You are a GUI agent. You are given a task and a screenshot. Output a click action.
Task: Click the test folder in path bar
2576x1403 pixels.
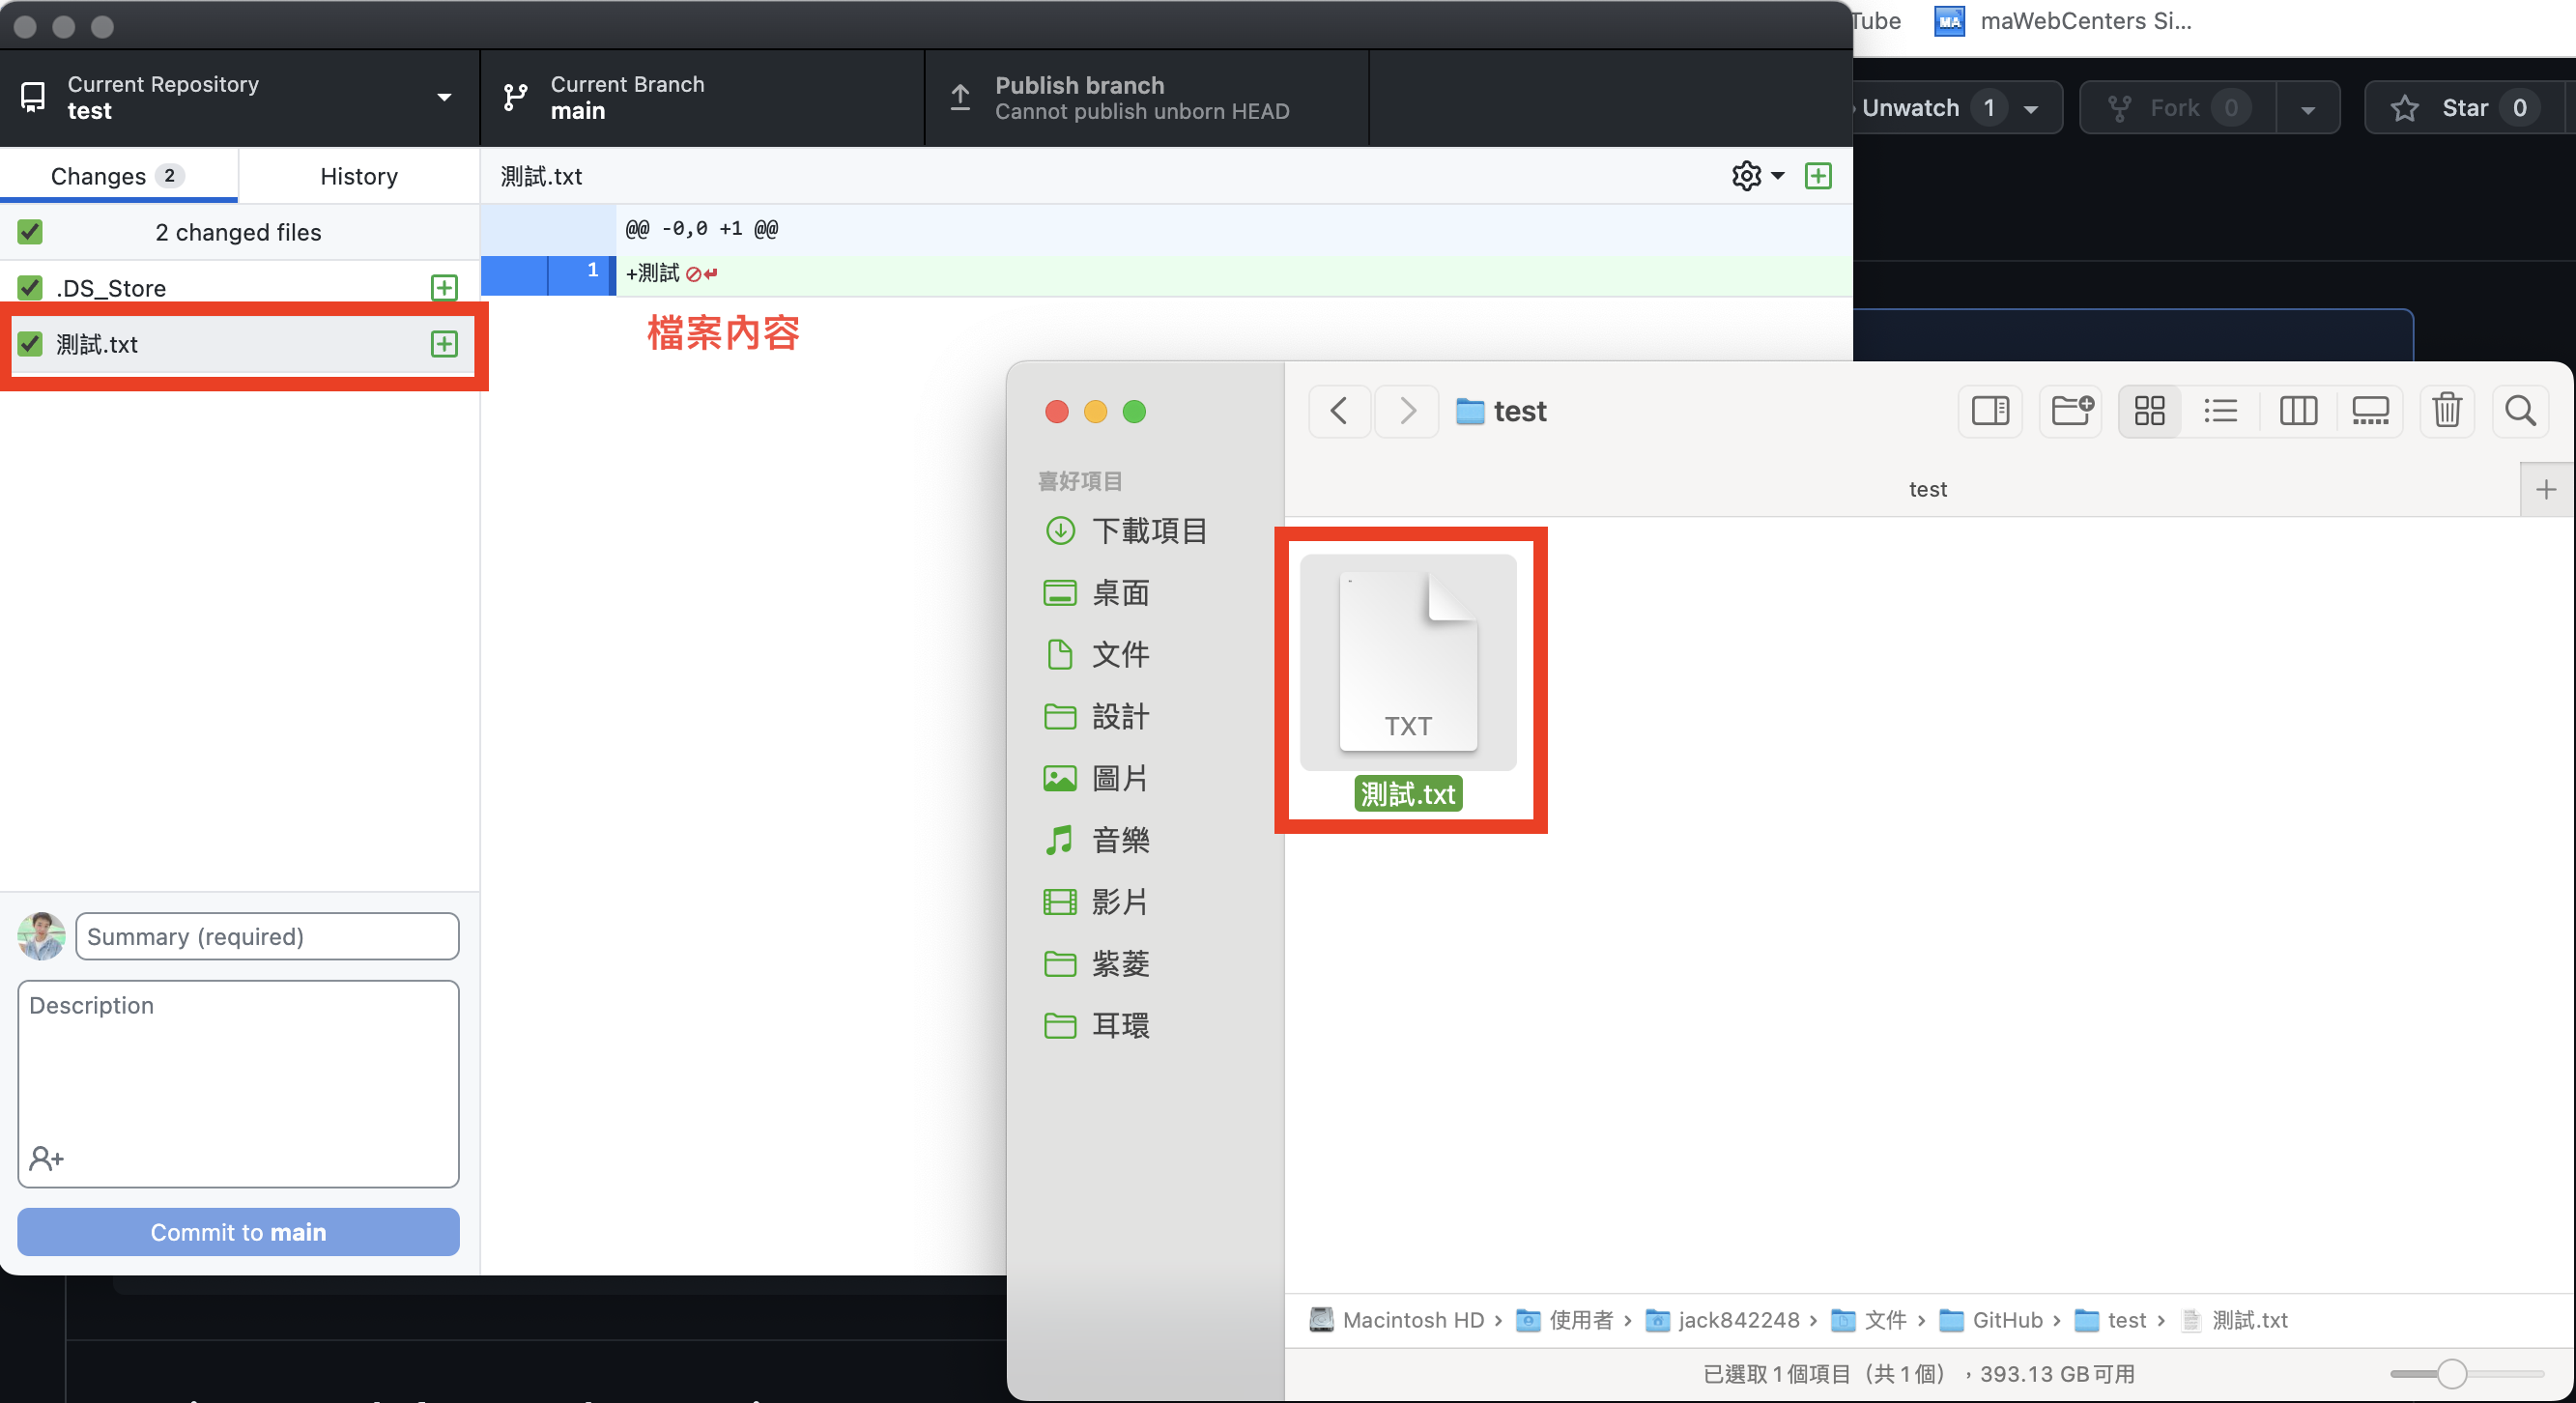tap(2111, 1320)
